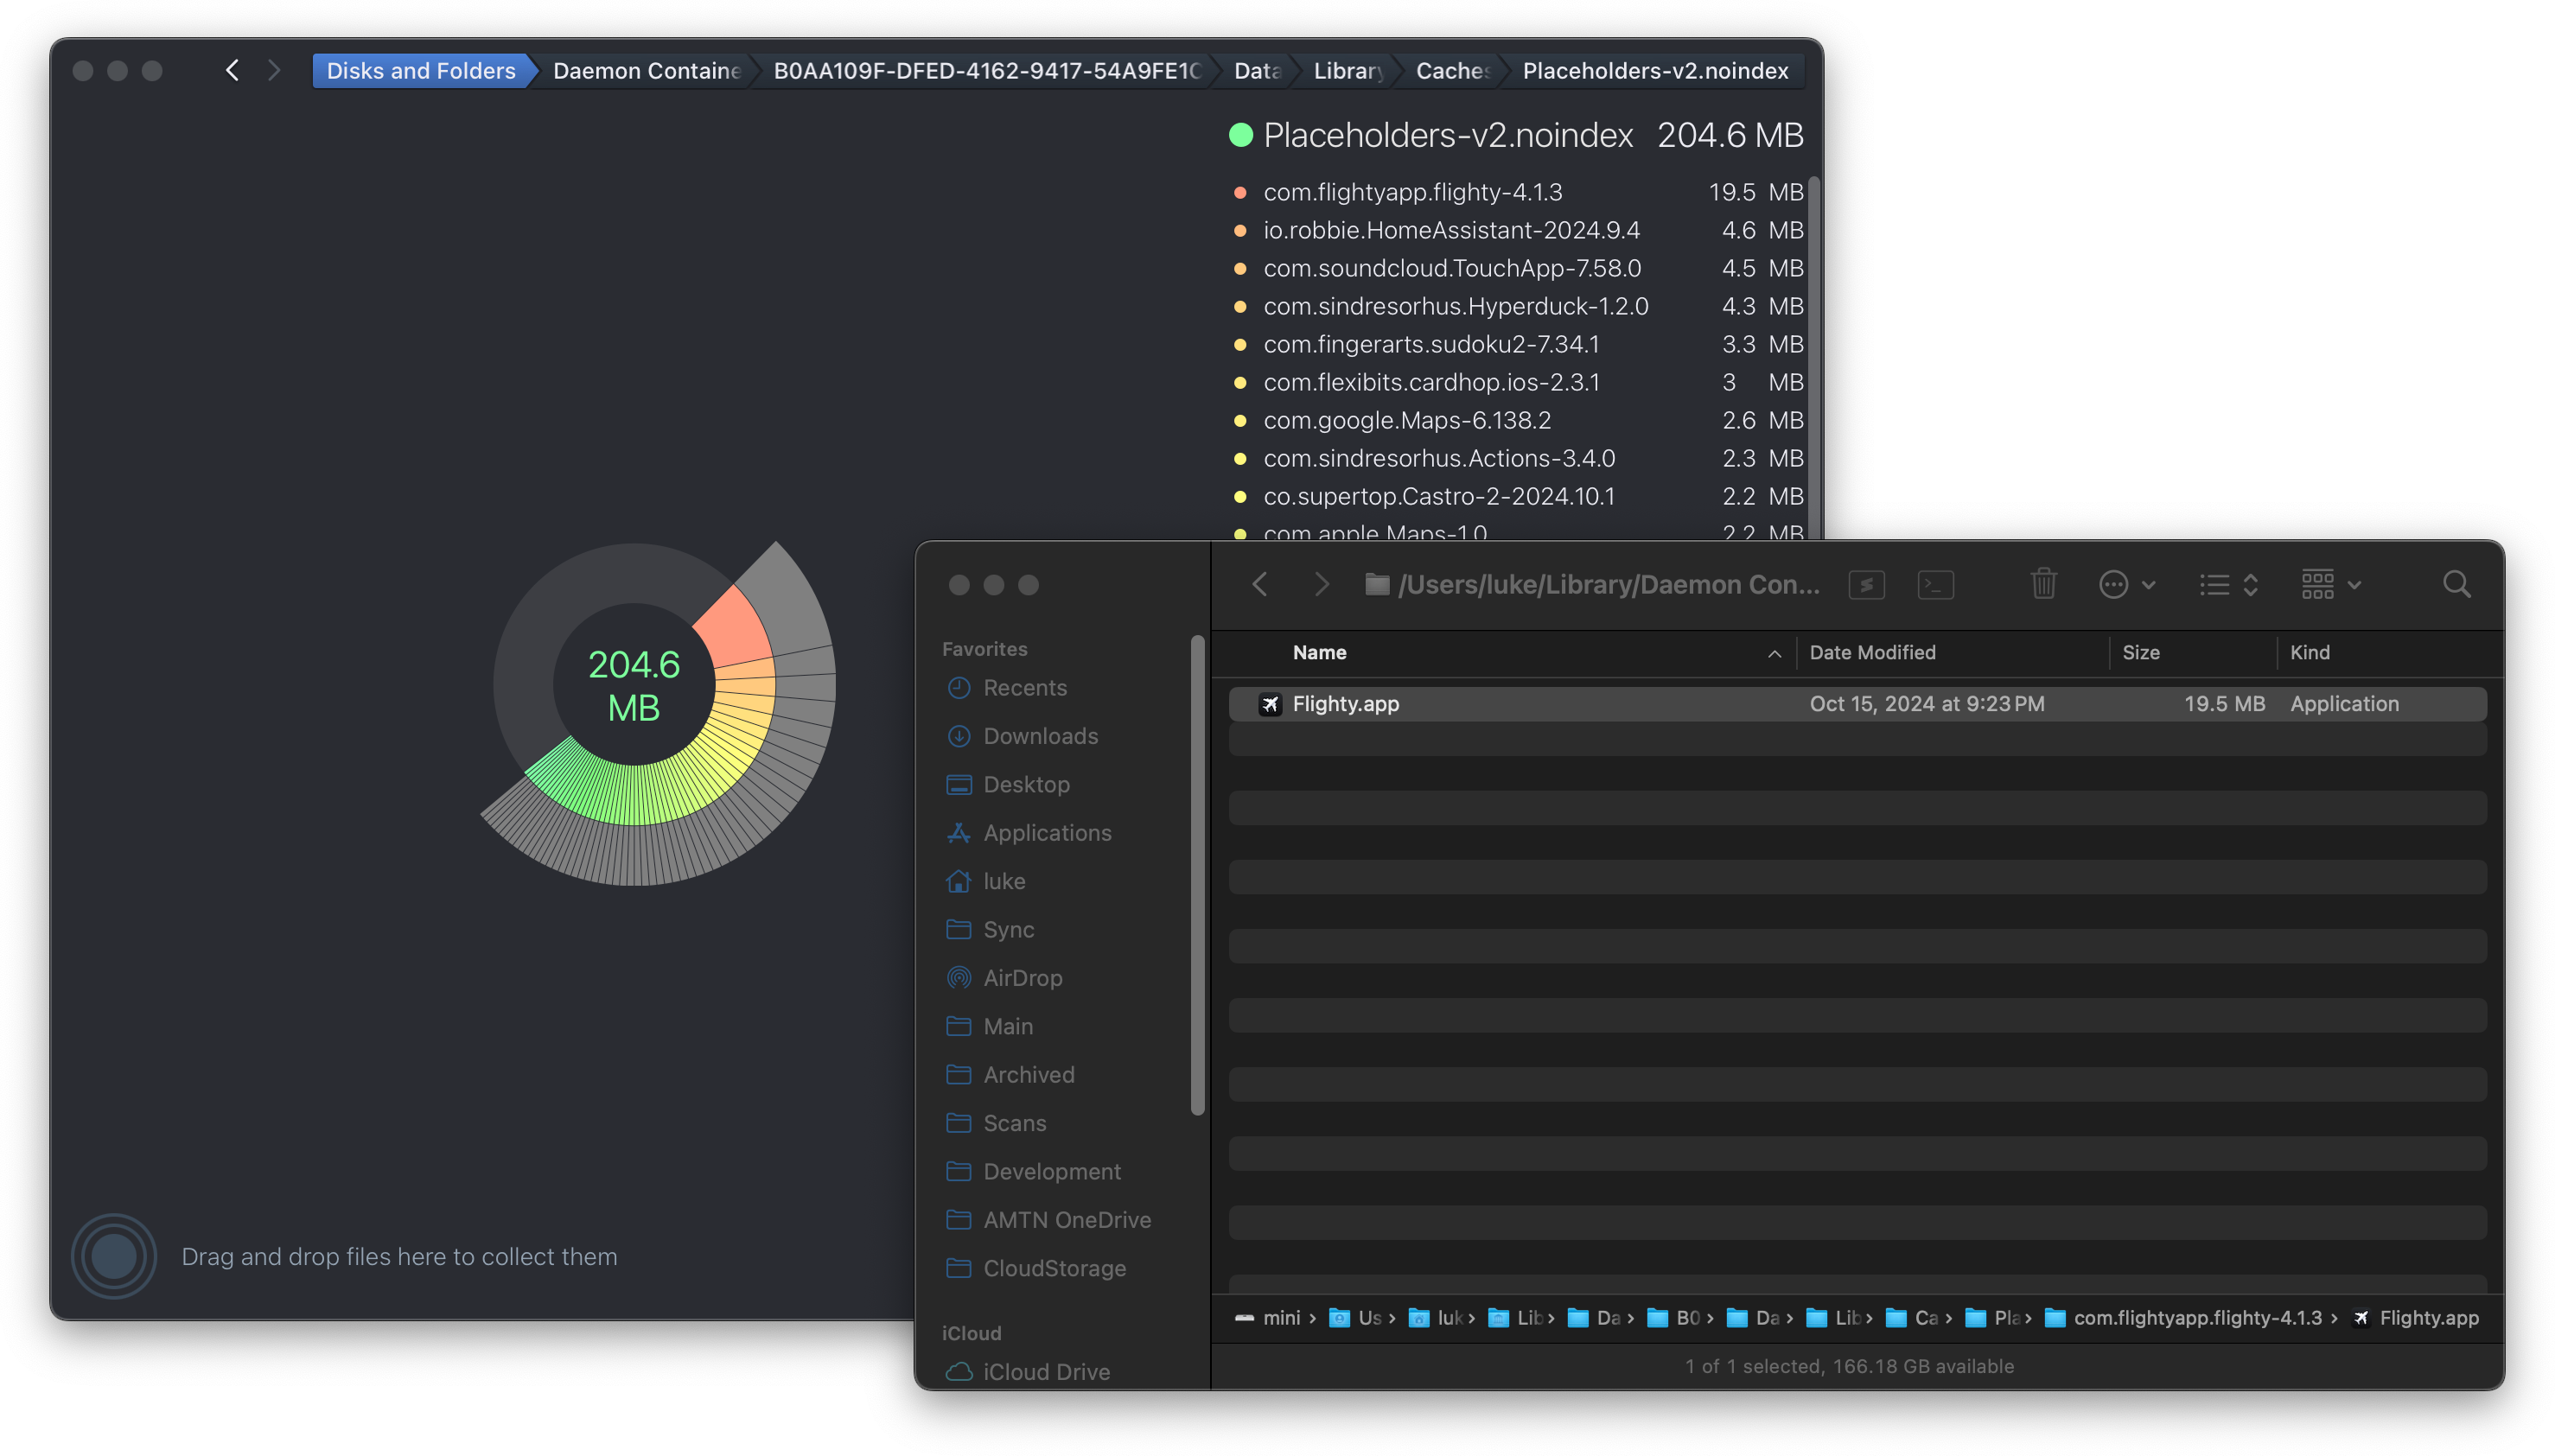This screenshot has height=1456, width=2555.
Task: Open Desktop in Finder sidebar
Action: (x=1026, y=784)
